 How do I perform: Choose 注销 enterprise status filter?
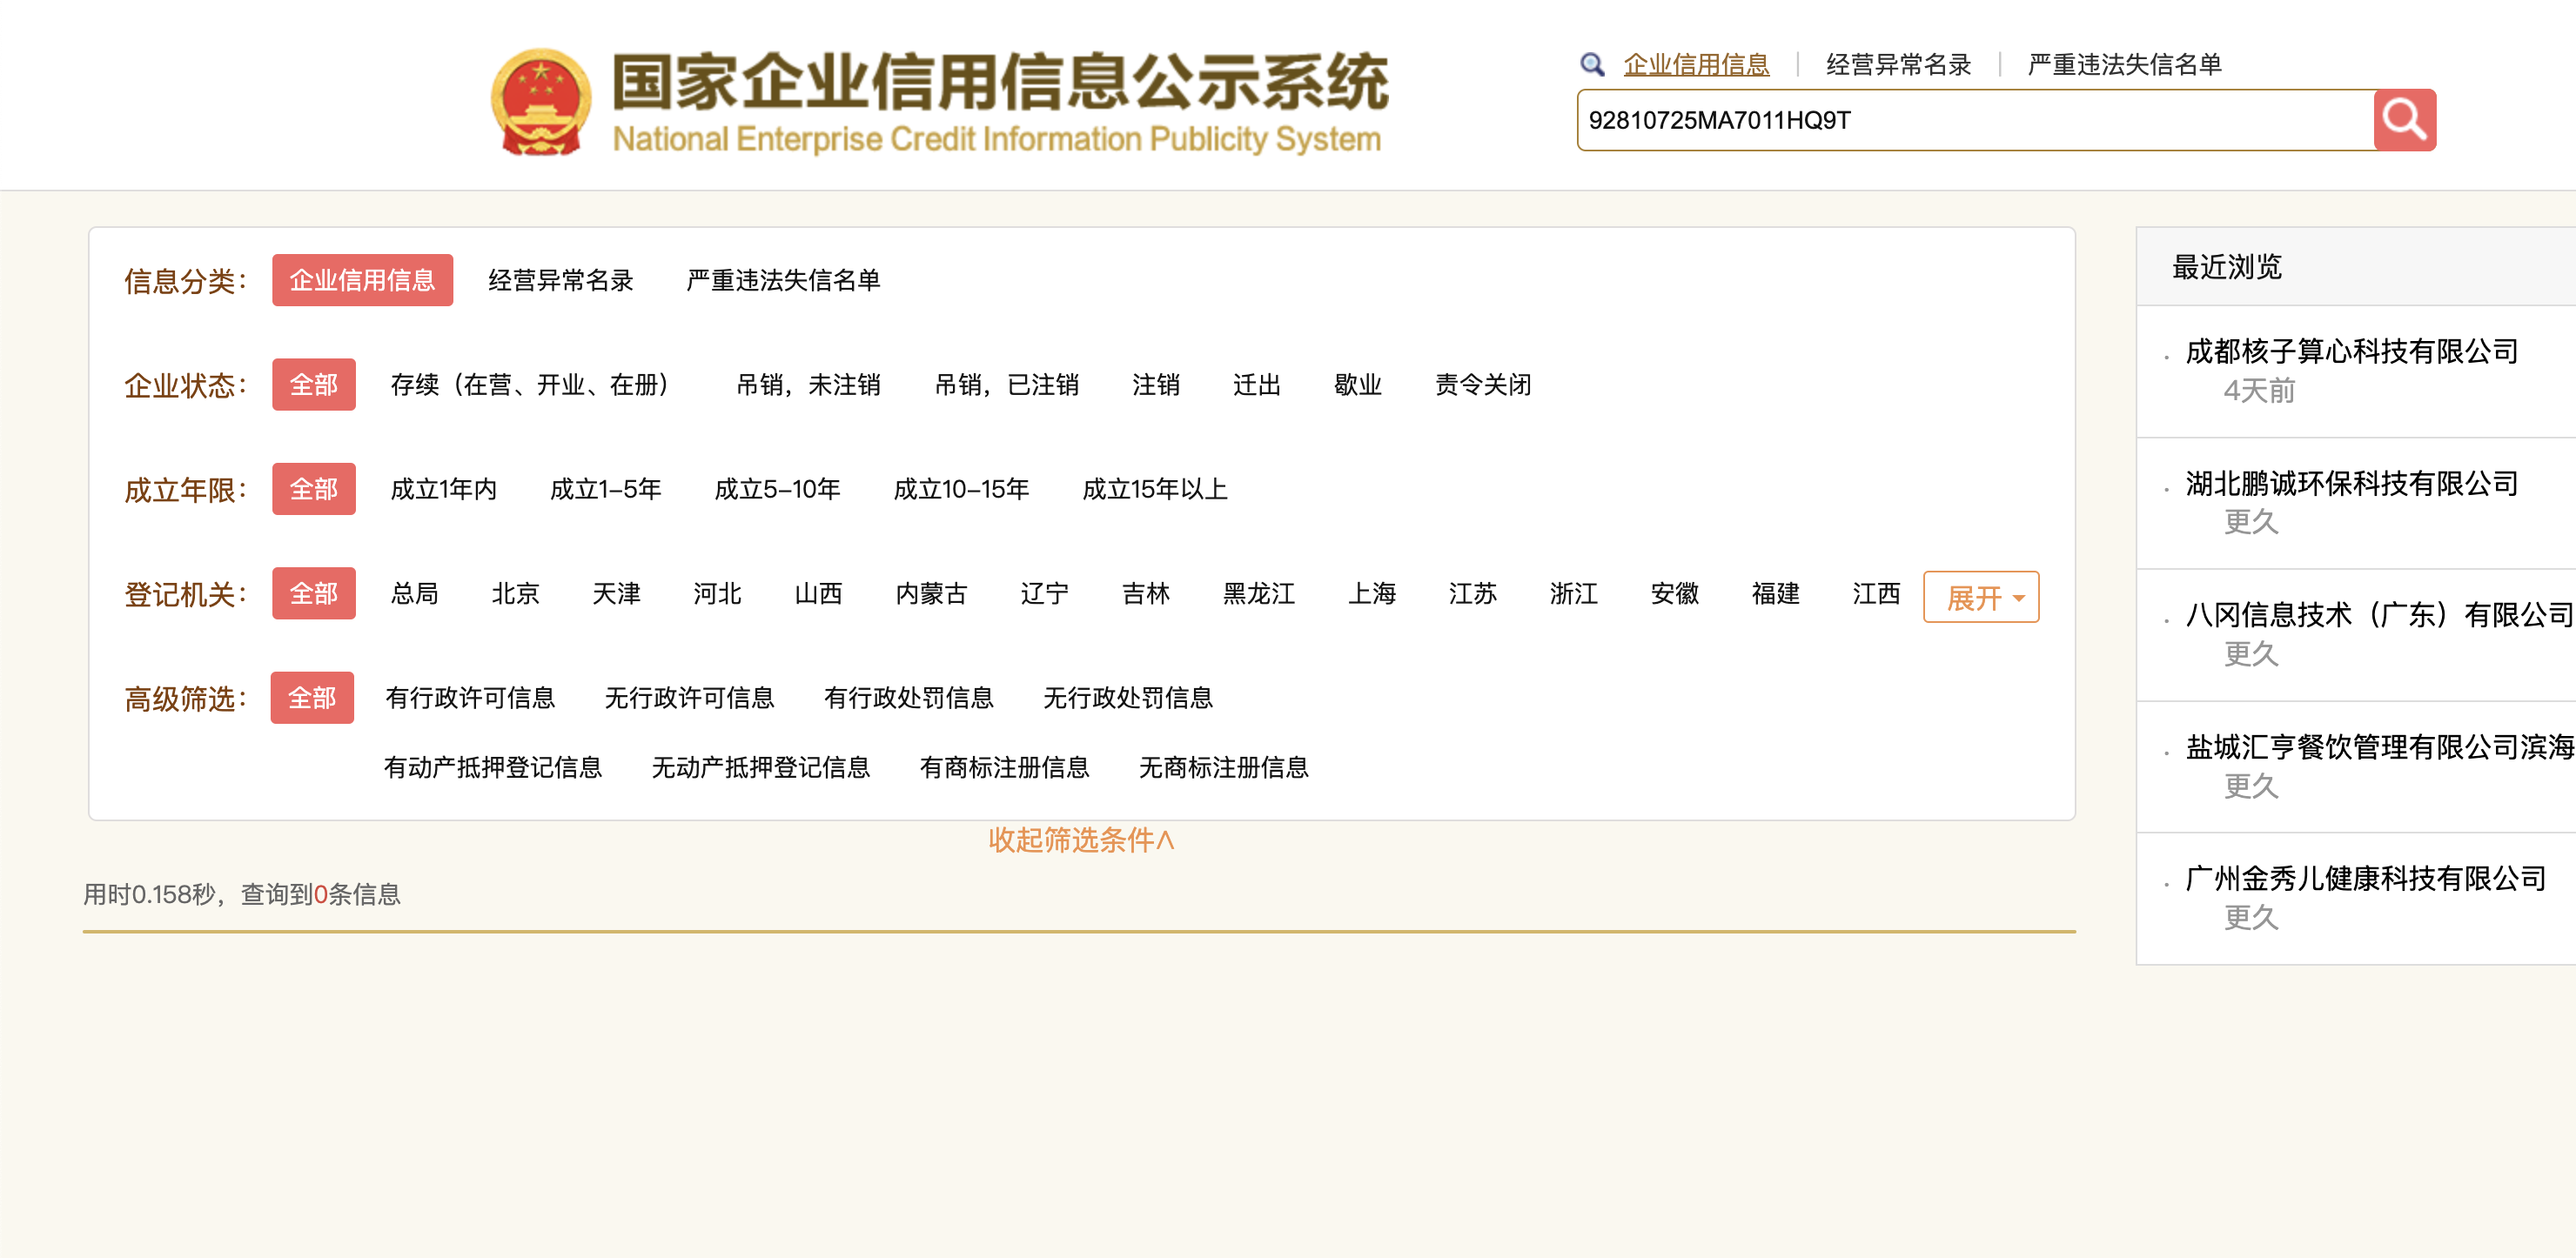pos(1155,385)
